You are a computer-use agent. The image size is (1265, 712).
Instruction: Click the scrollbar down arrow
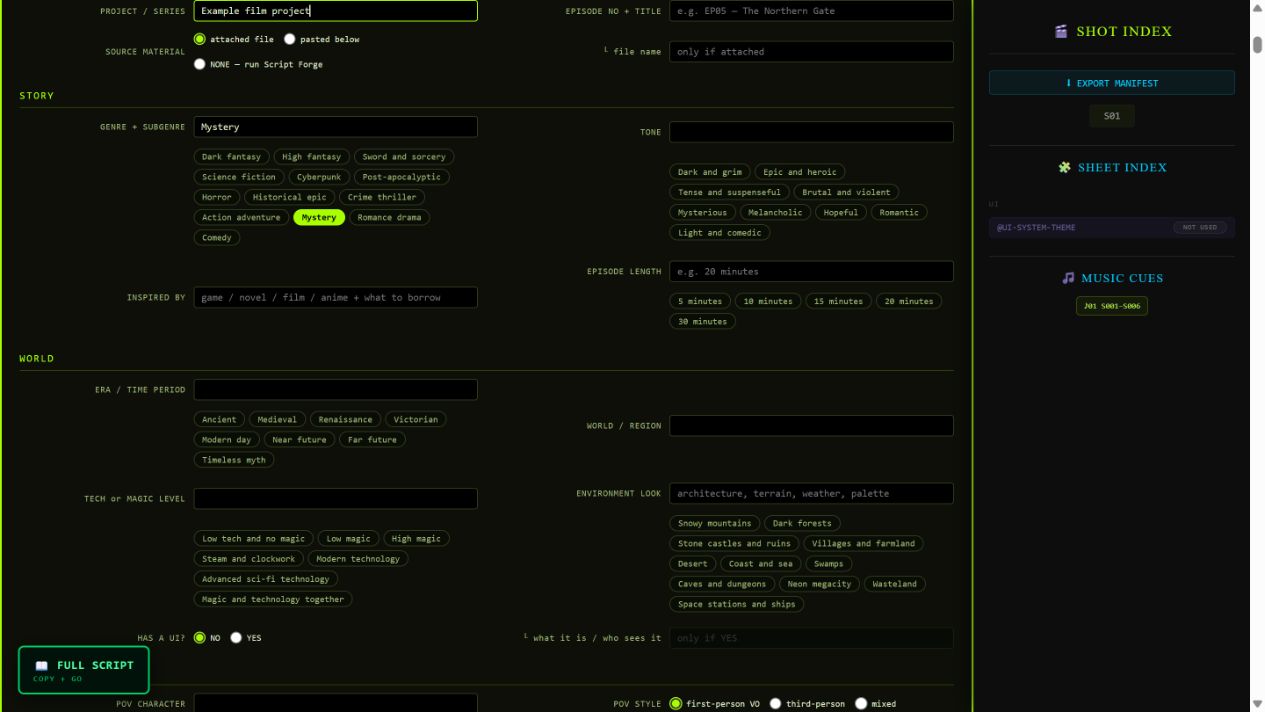coord(1257,704)
